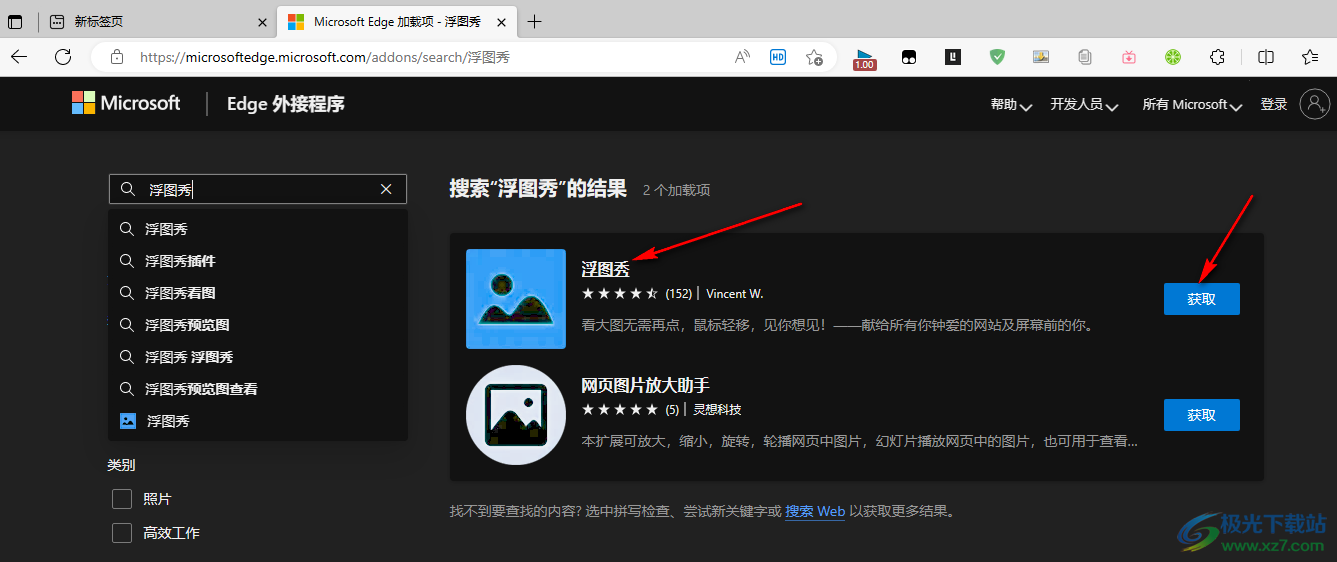
Task: Click the green lime extension icon
Action: click(1173, 57)
